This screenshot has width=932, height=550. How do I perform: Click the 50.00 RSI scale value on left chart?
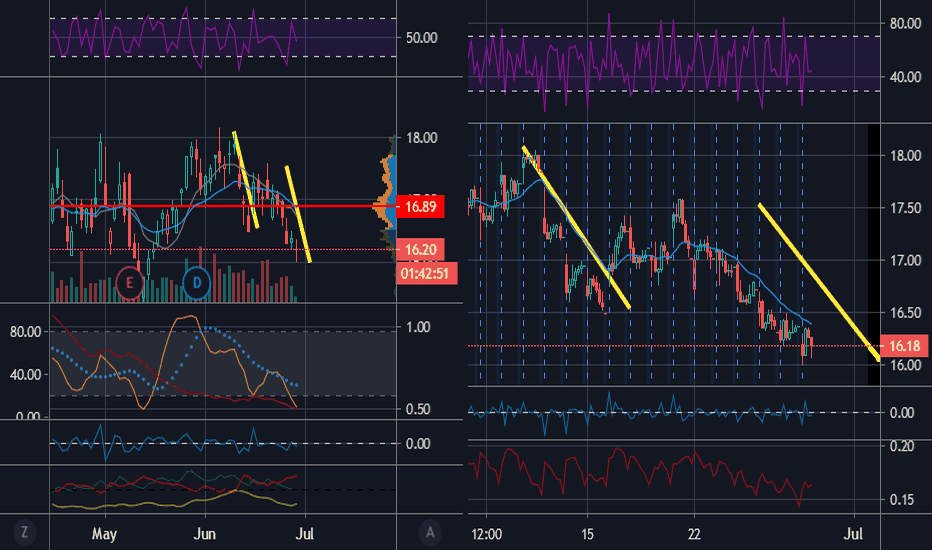(x=421, y=37)
